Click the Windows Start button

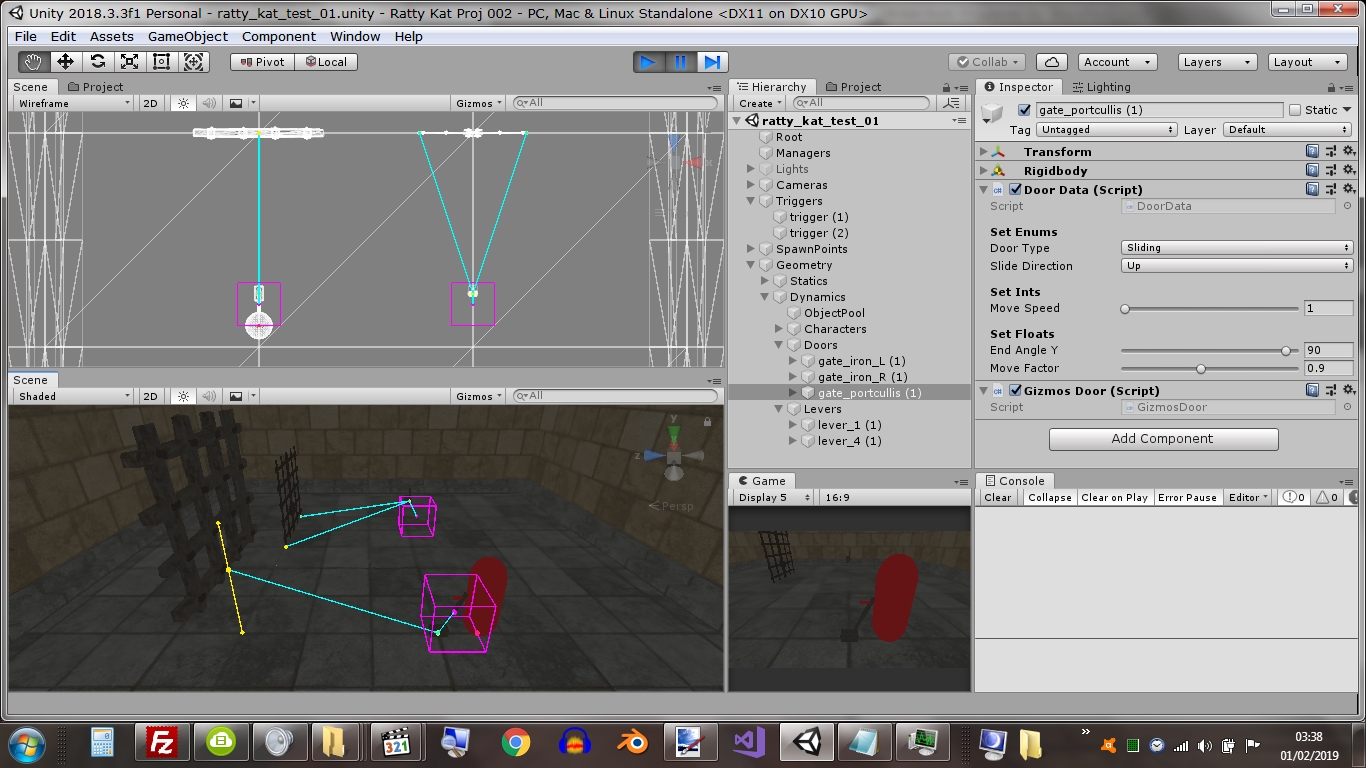[27, 743]
